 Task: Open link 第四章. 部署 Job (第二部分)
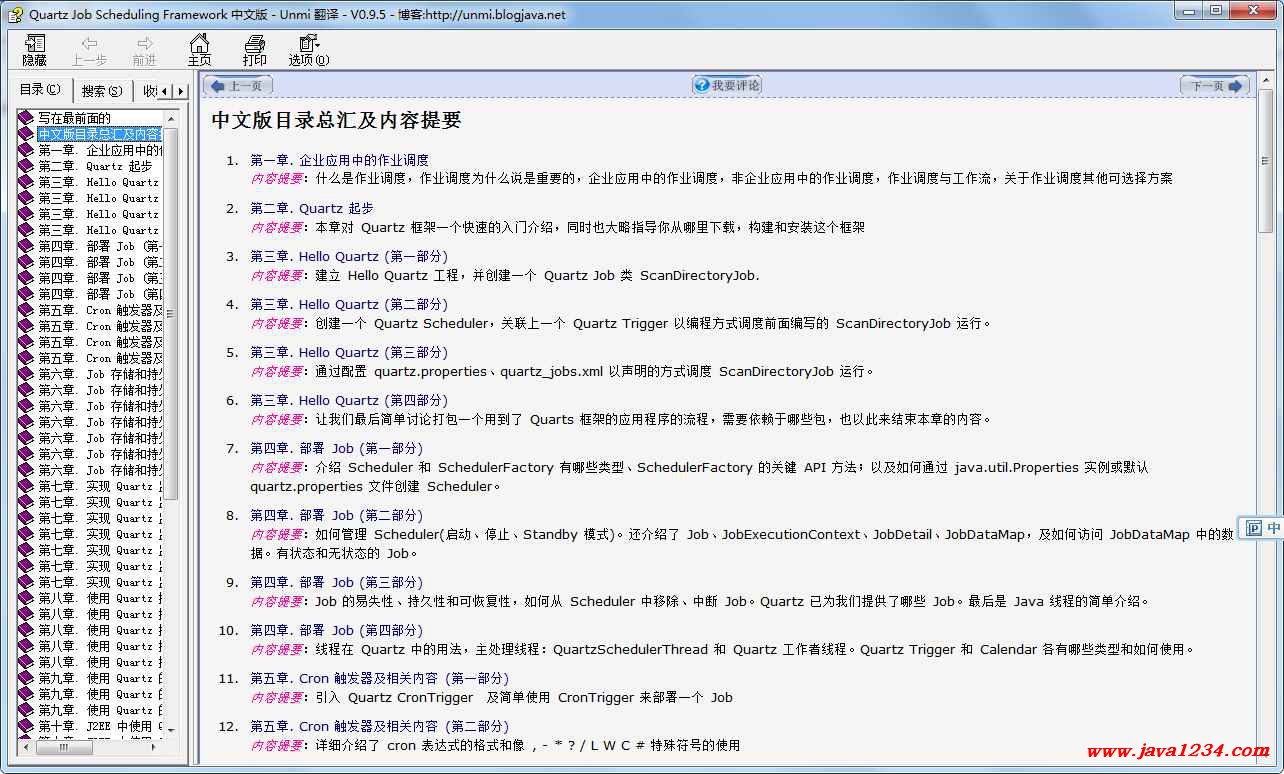point(337,515)
